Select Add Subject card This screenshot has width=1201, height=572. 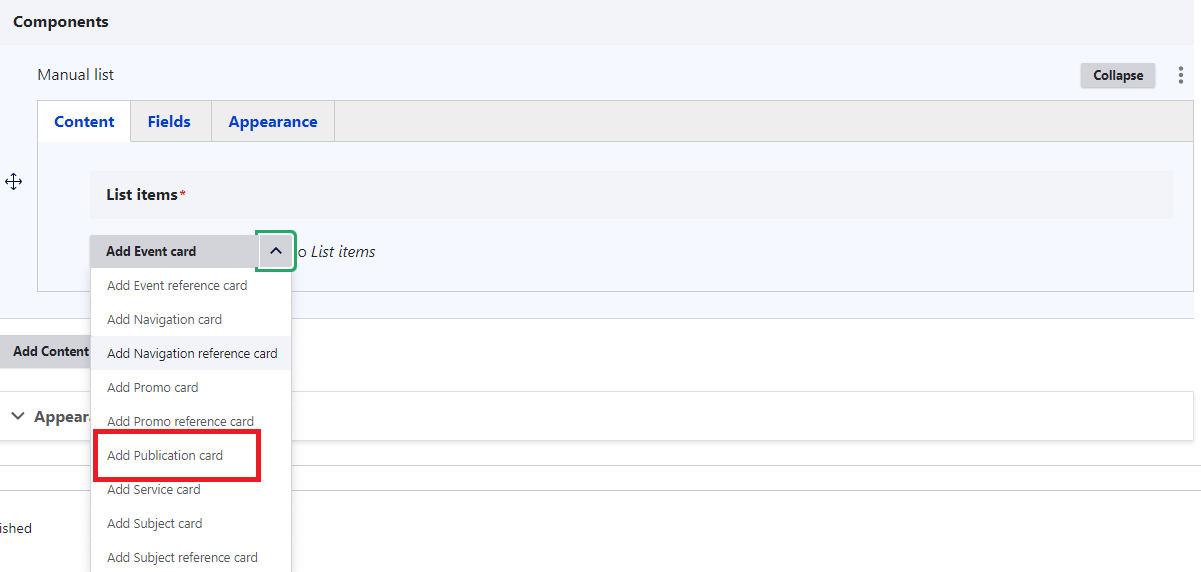point(154,523)
